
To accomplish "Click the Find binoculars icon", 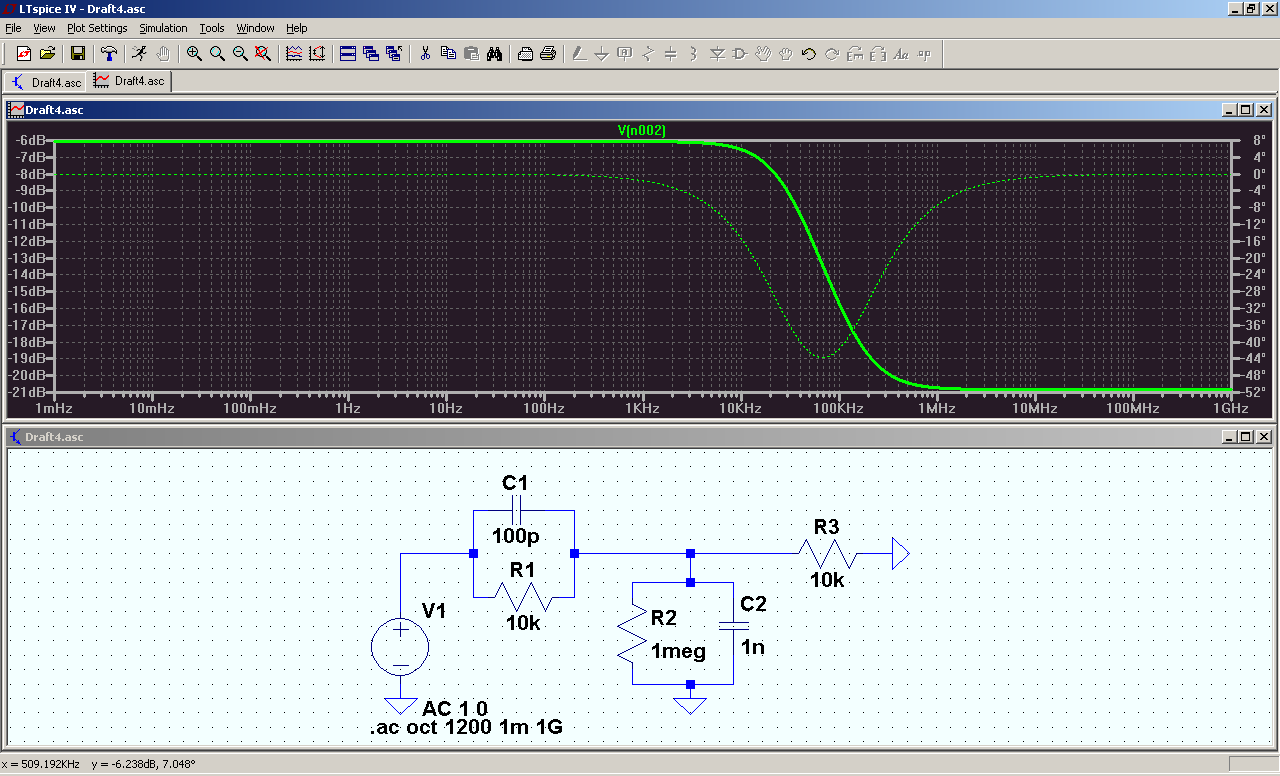I will point(494,54).
